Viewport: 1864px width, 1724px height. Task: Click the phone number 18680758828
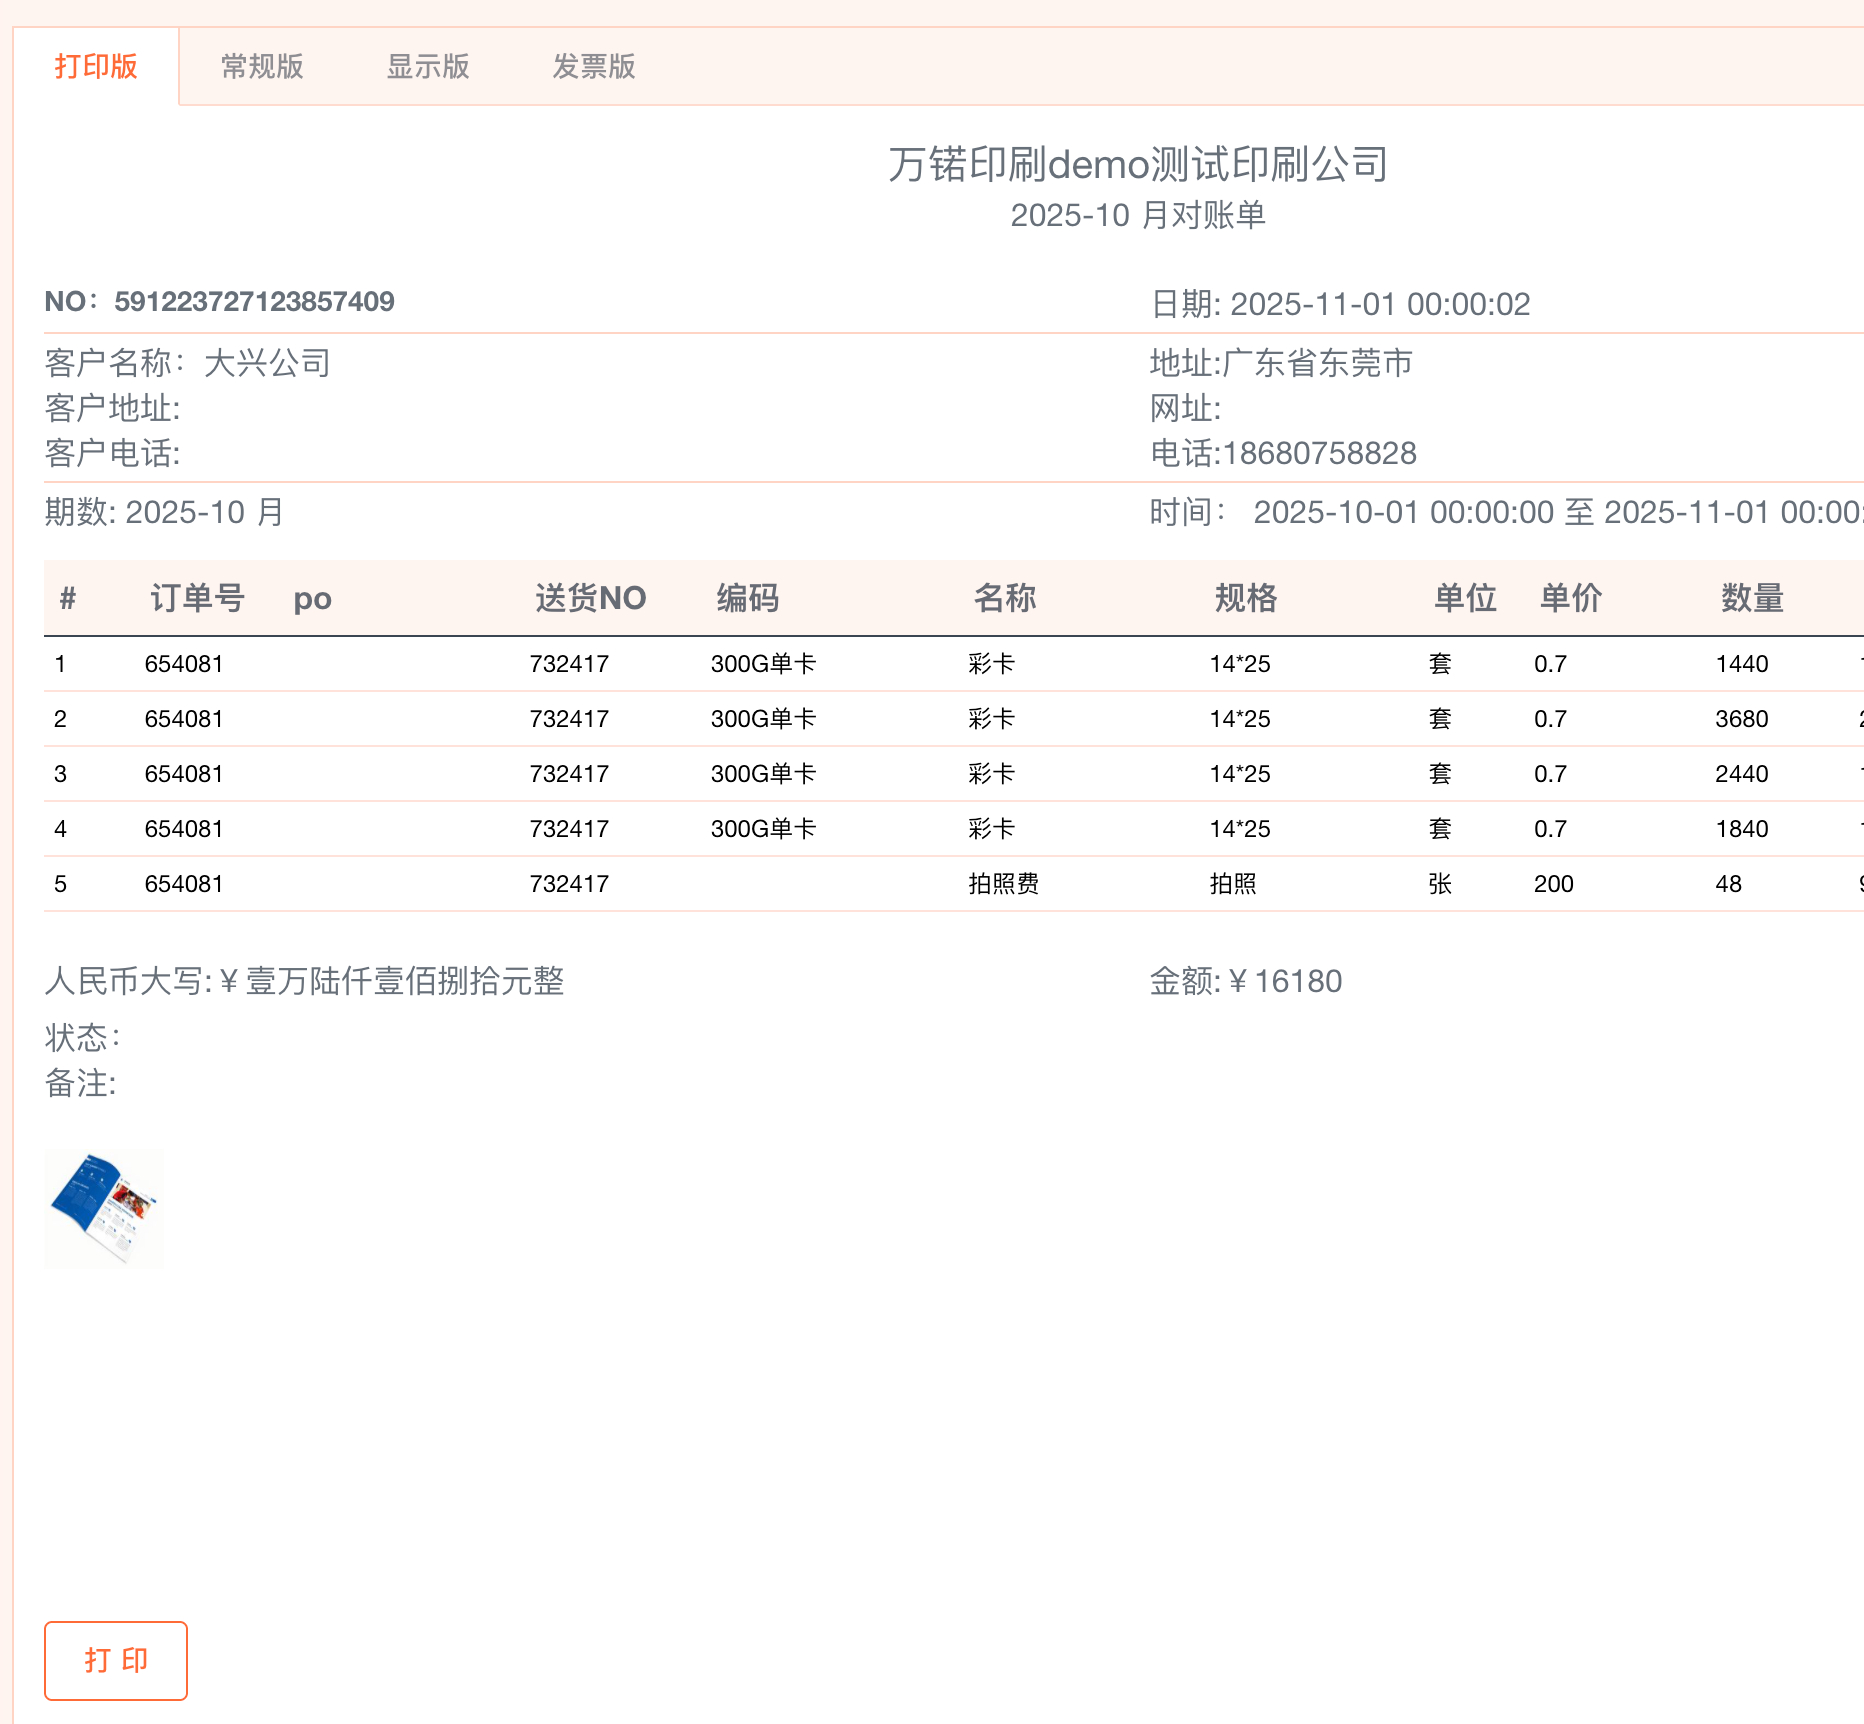(1319, 453)
